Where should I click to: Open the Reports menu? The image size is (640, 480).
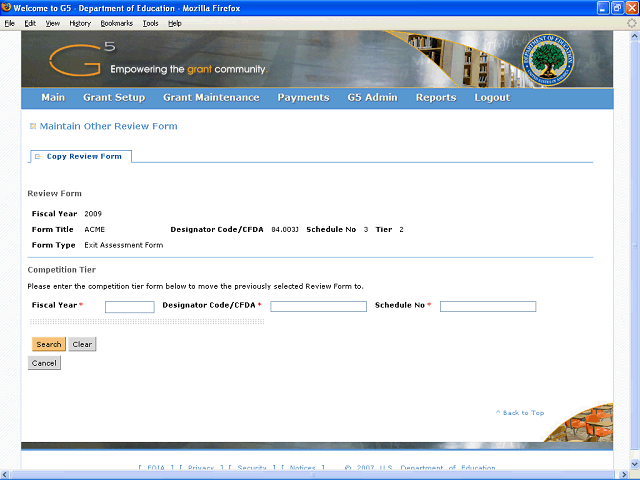(436, 98)
